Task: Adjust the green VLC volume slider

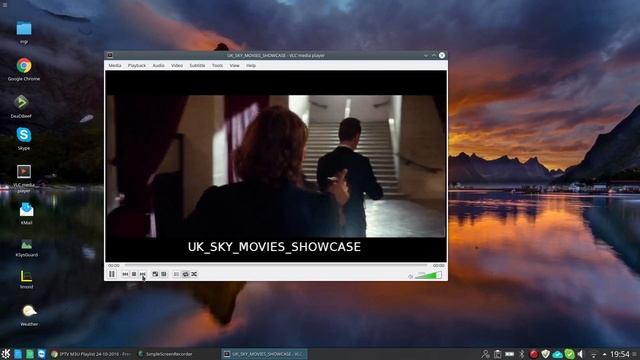Action: [428, 276]
